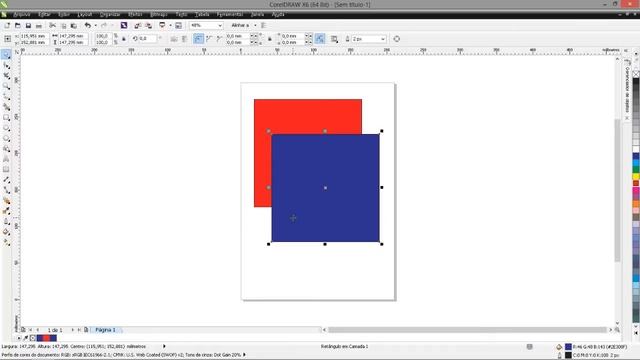640x360 pixels.
Task: Open the Arquivo menu
Action: point(22,14)
